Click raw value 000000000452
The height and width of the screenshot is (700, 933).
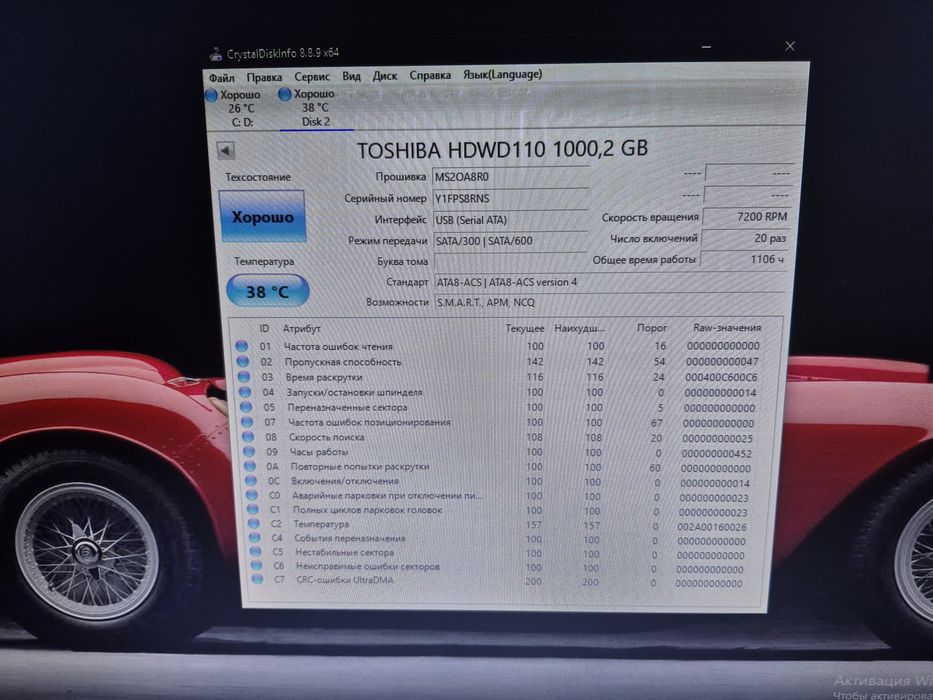[716, 454]
